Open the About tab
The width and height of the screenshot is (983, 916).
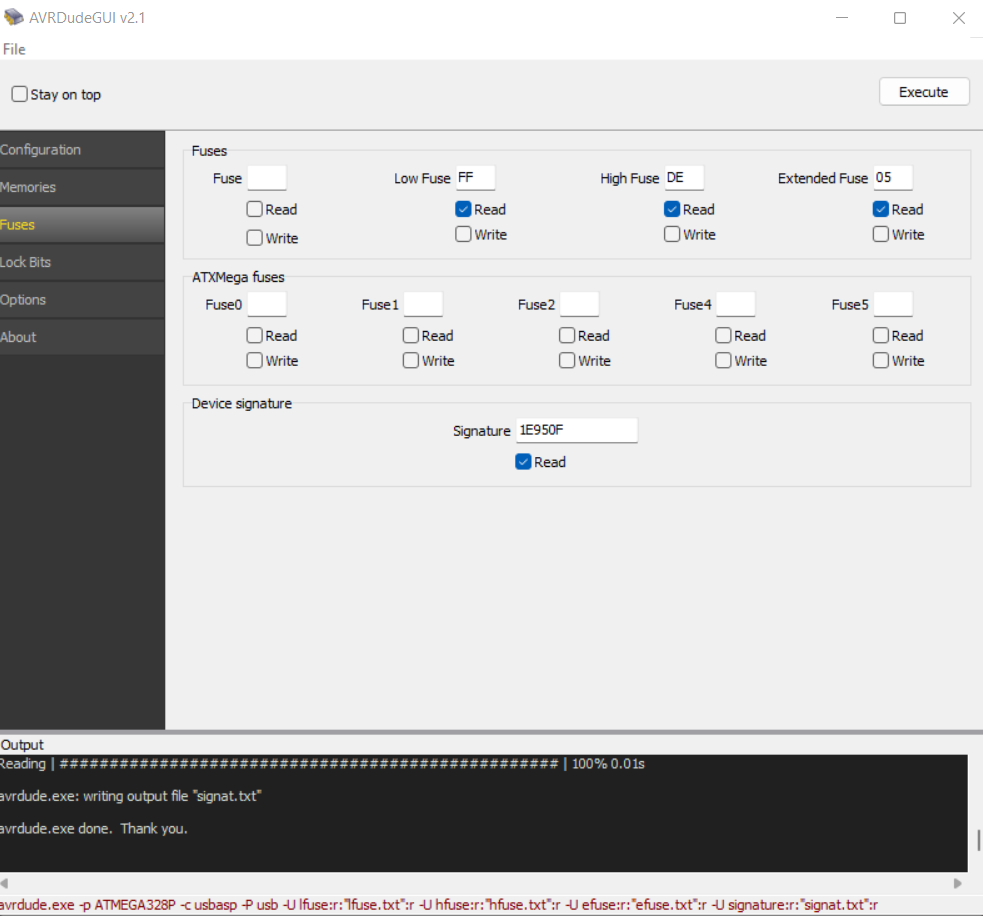click(x=82, y=337)
